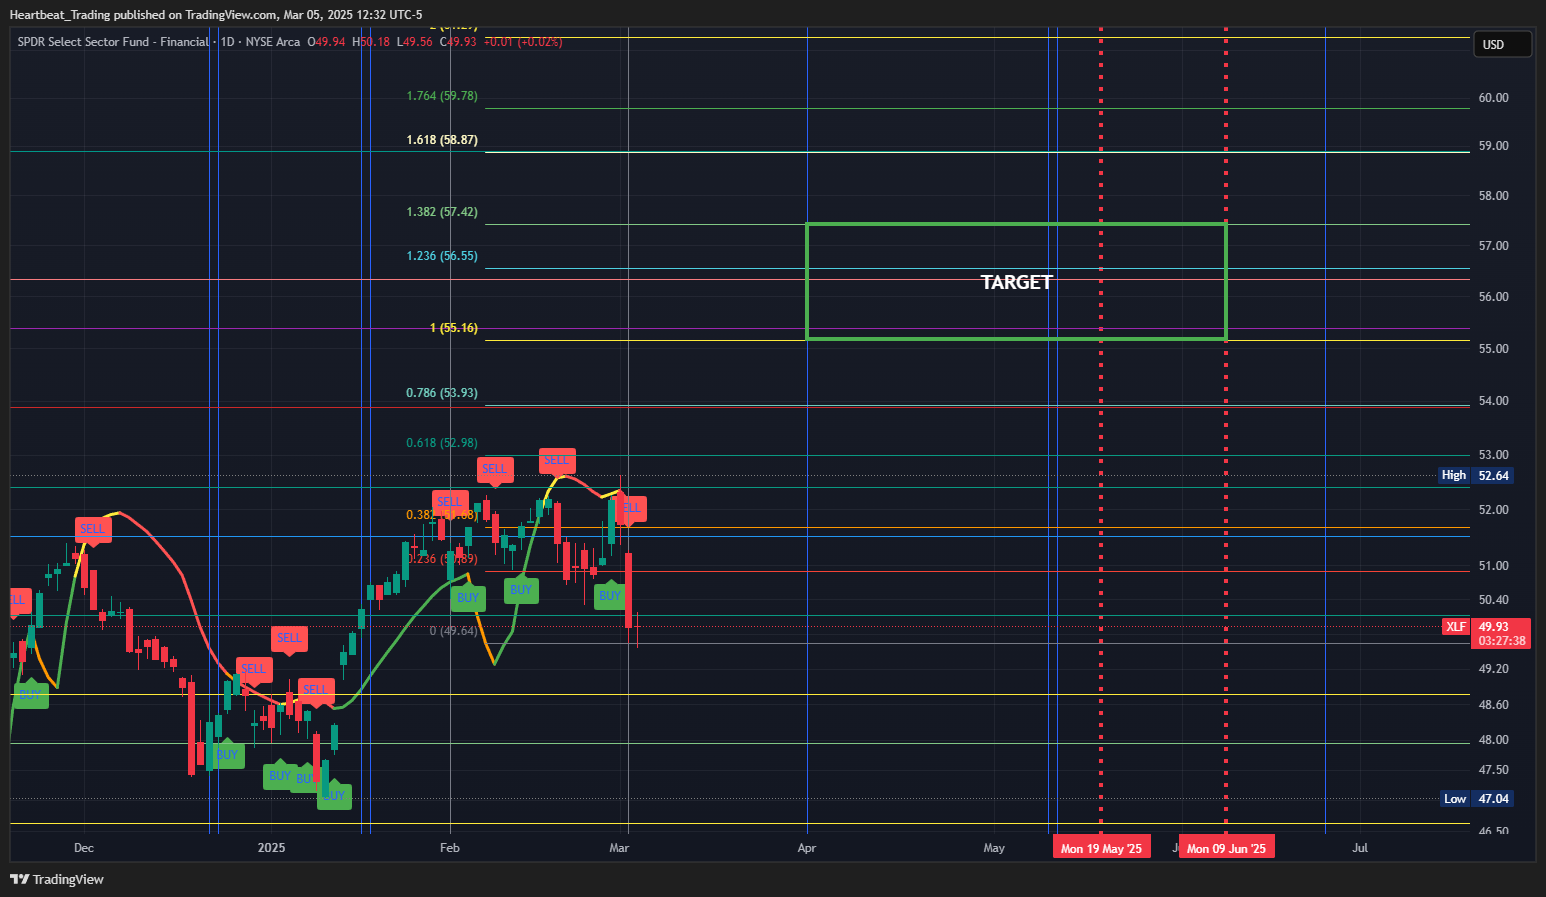The width and height of the screenshot is (1546, 897).
Task: Click the XLF ticker price tag
Action: (x=1455, y=627)
